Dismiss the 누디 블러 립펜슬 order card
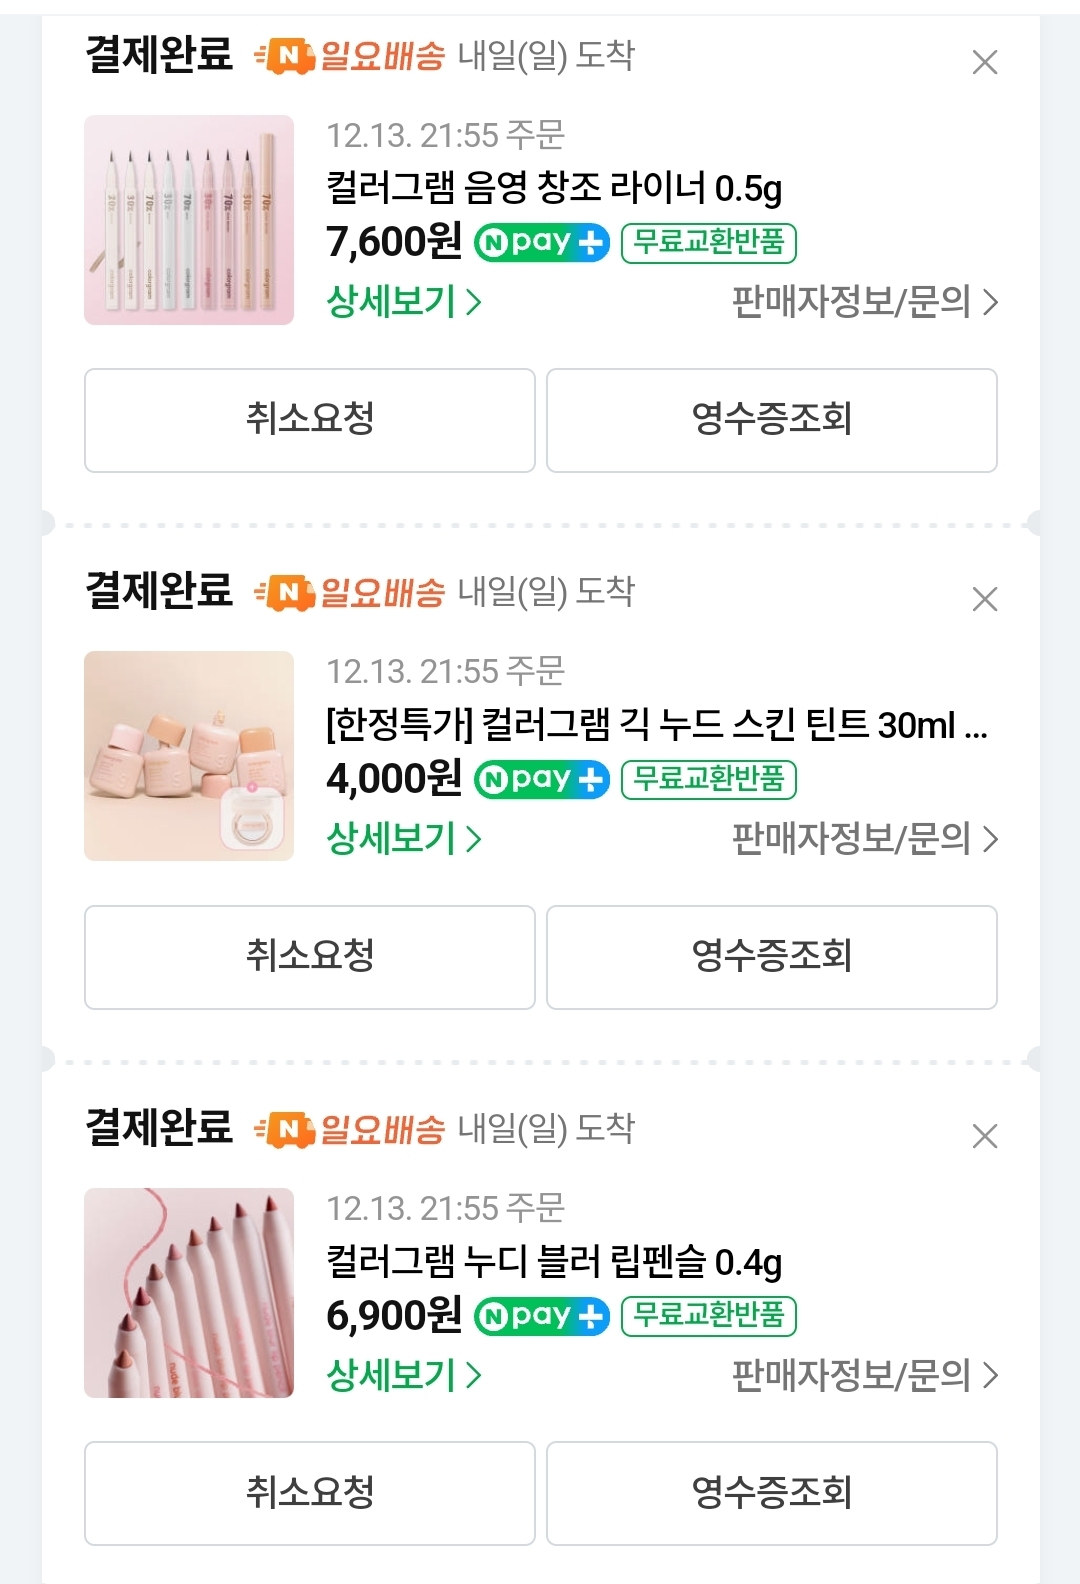Image resolution: width=1080 pixels, height=1584 pixels. [x=985, y=1136]
